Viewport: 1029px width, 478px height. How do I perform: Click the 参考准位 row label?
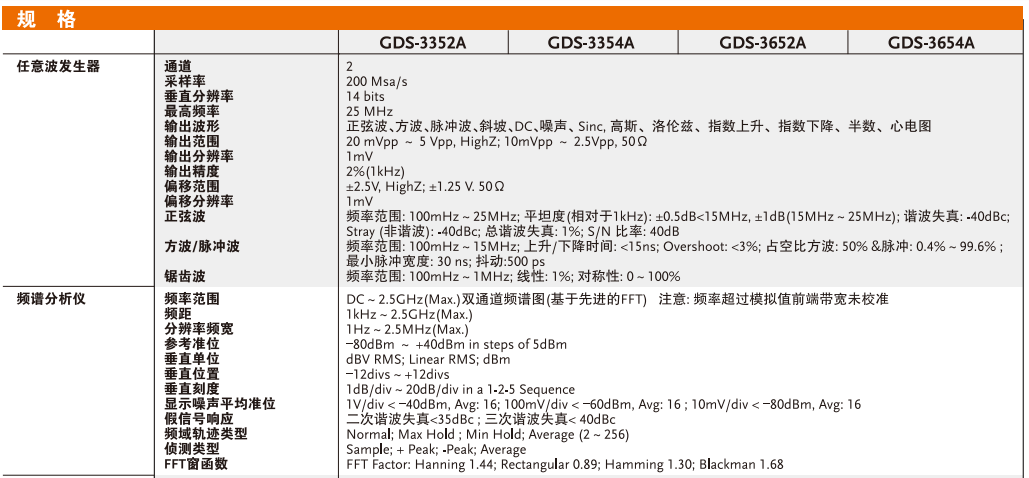click(x=192, y=345)
